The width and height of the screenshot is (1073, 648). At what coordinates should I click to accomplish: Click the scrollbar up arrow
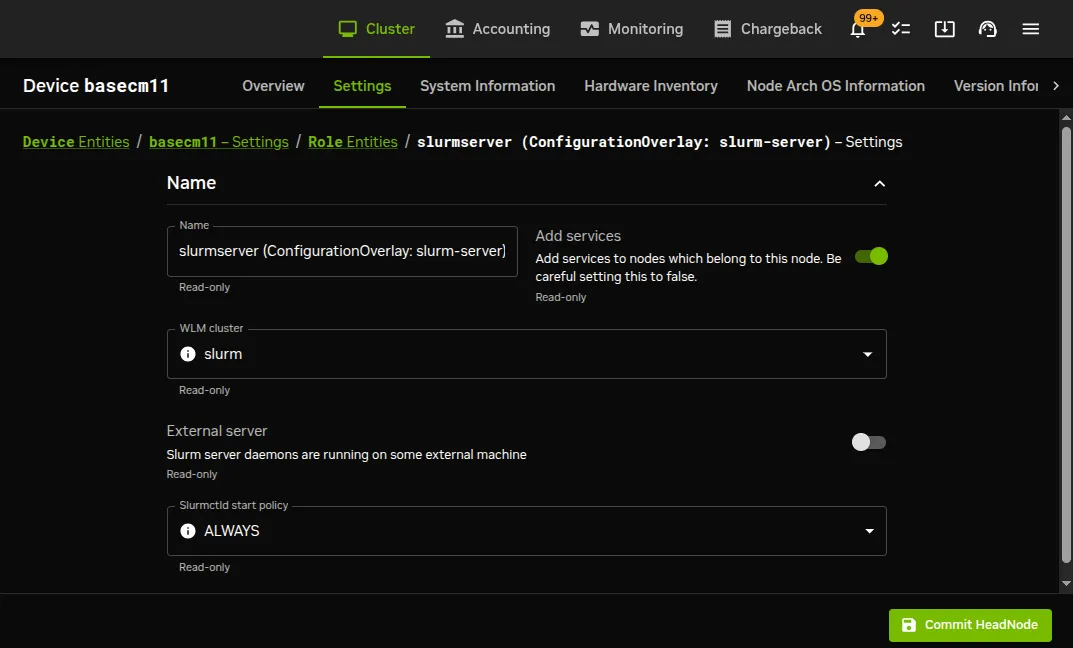pos(1065,118)
